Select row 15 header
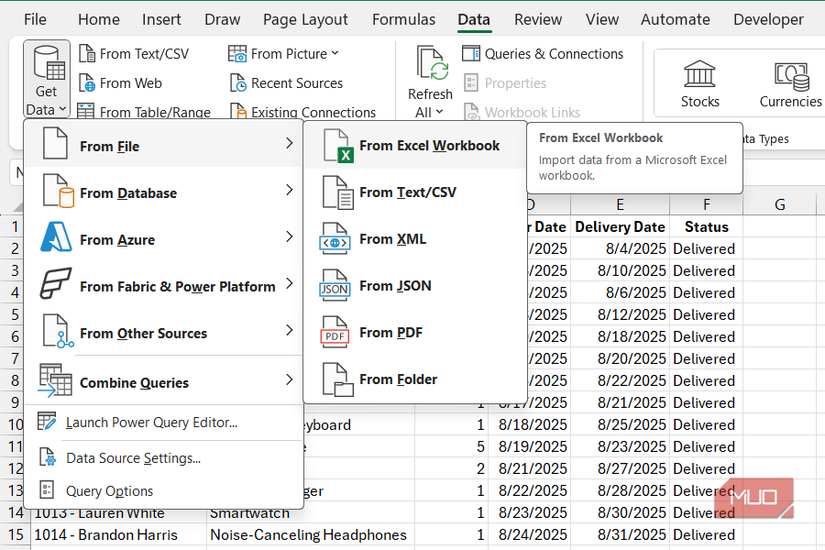825x550 pixels. [x=15, y=535]
